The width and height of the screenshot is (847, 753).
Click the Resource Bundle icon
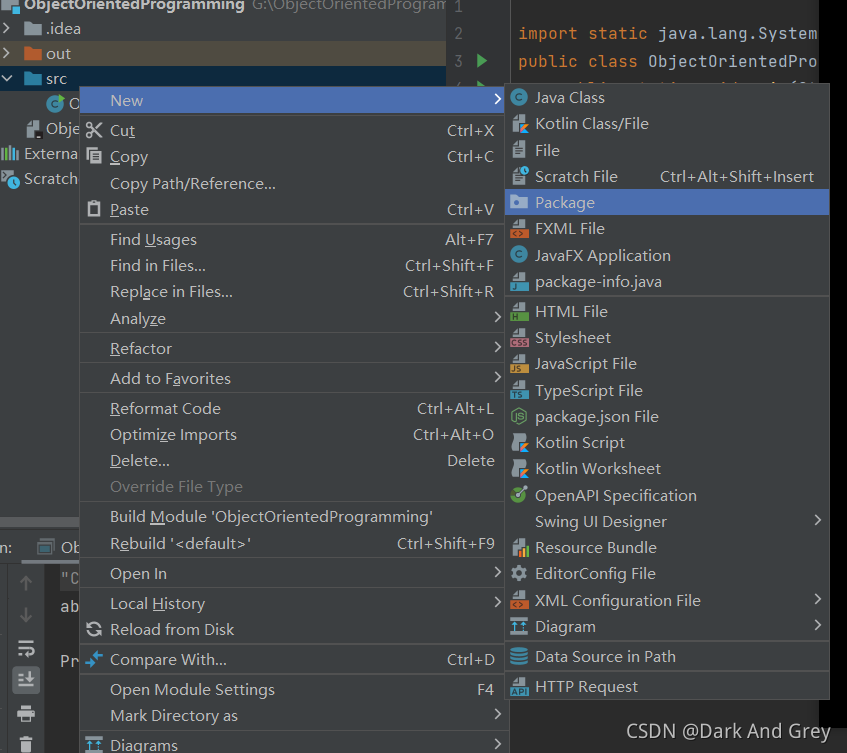coord(520,547)
